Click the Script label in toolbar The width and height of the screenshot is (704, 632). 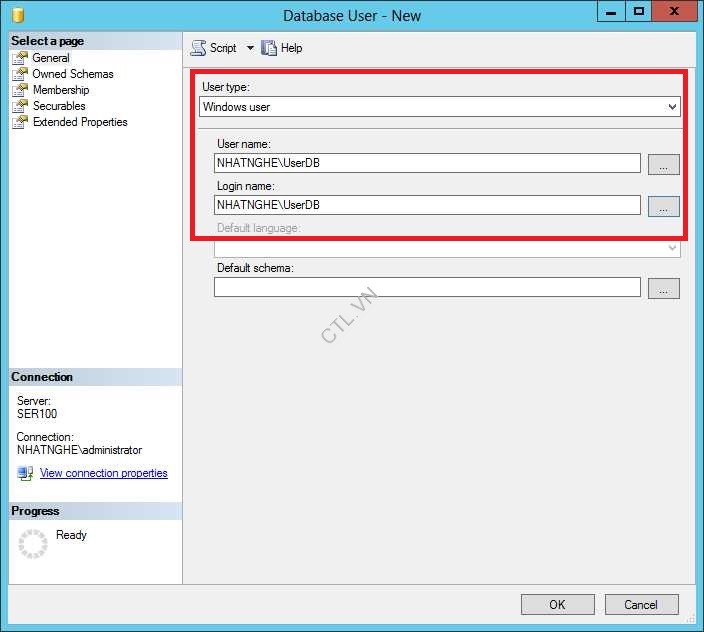click(223, 48)
